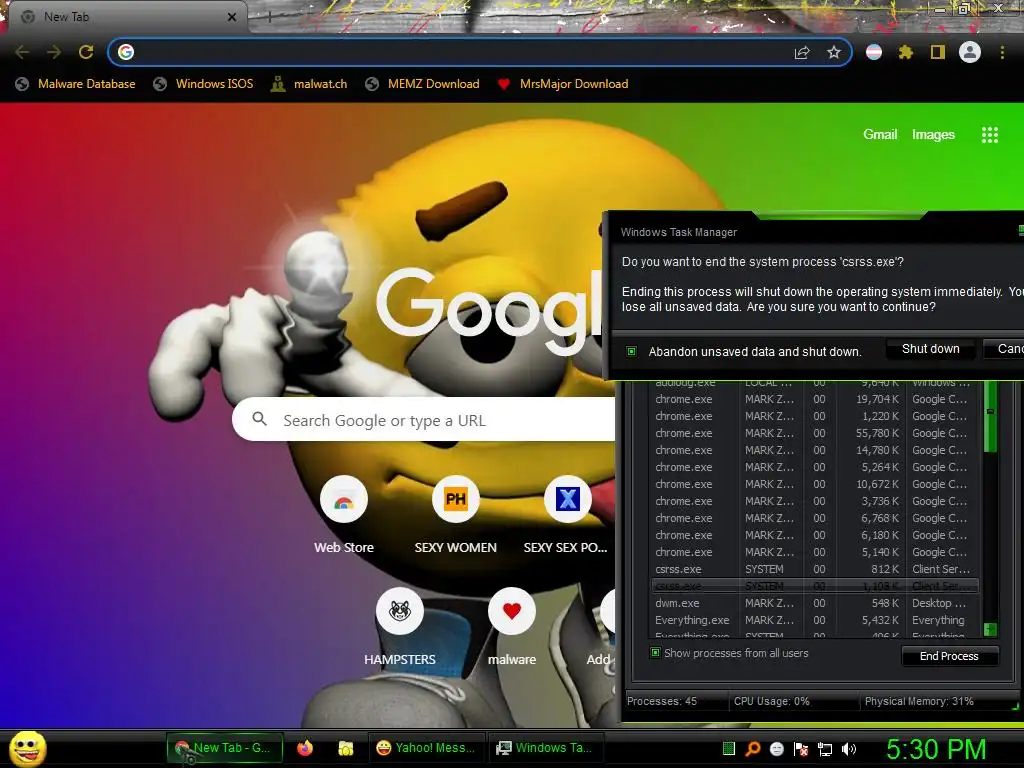Select chrome.exe row using 14,780 K
The width and height of the screenshot is (1024, 768).
pos(814,450)
